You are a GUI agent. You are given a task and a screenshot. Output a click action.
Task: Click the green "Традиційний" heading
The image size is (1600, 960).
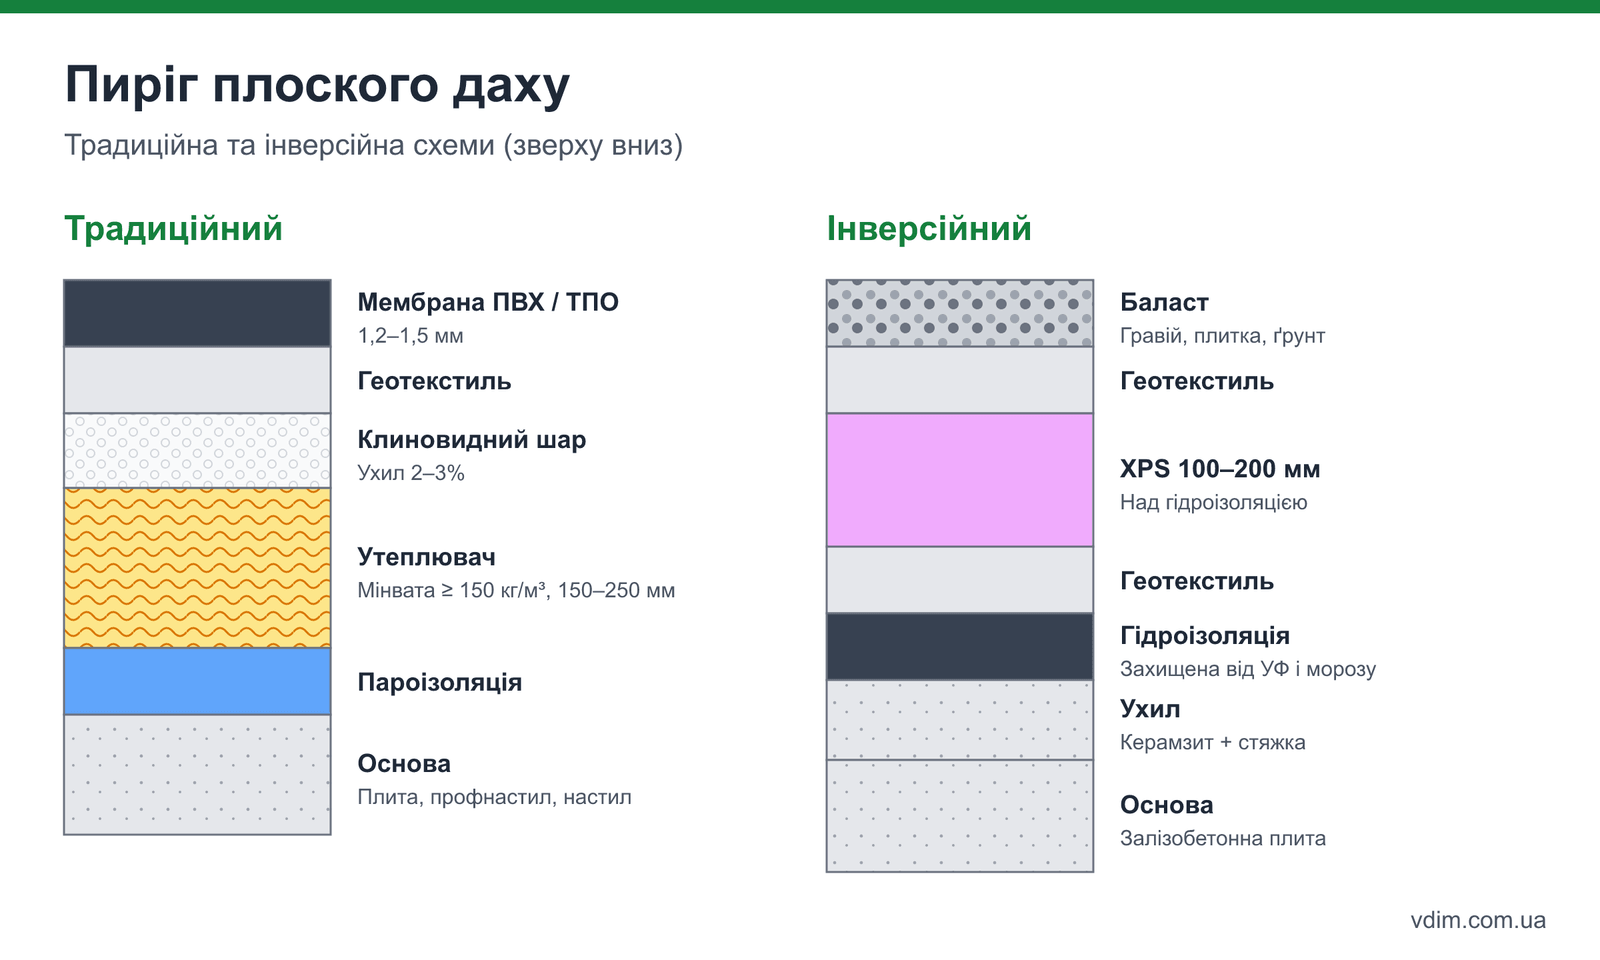click(x=173, y=229)
